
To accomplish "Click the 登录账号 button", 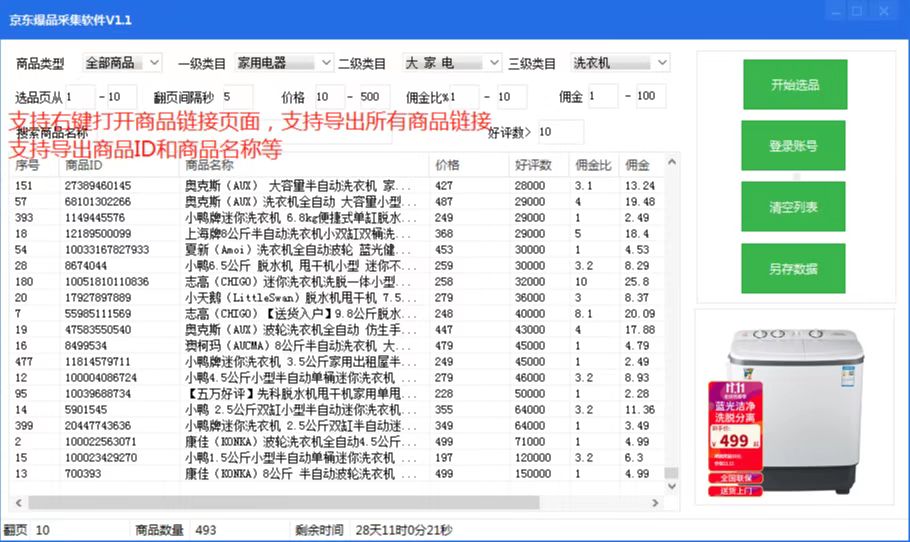I will (x=793, y=146).
